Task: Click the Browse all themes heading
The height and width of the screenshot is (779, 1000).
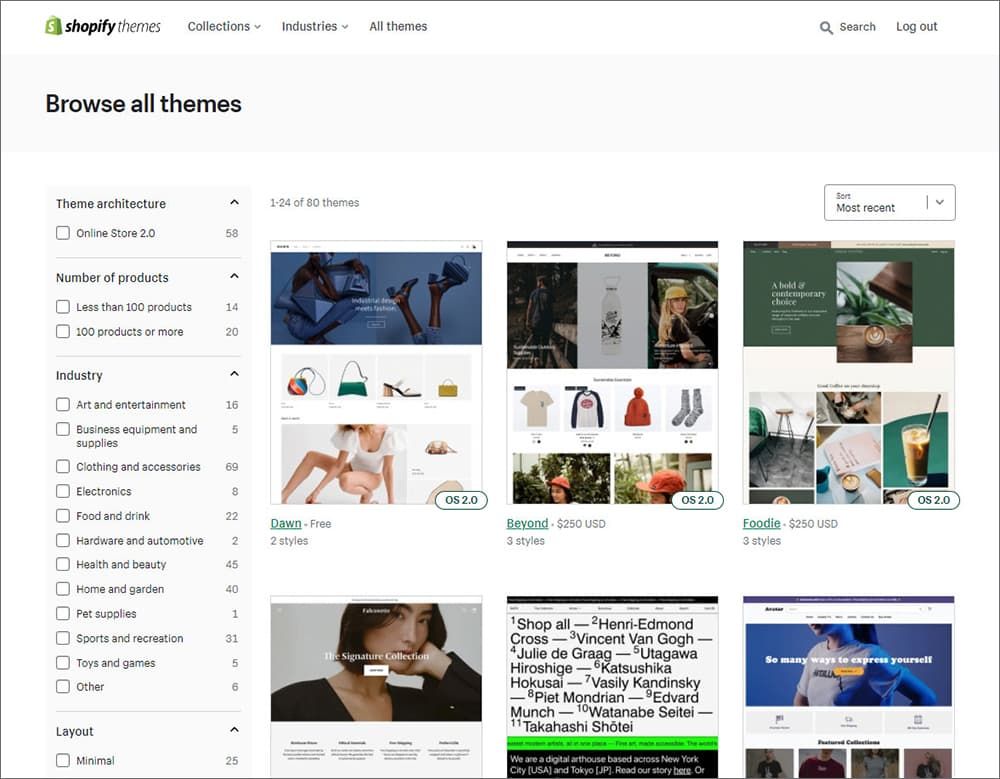Action: coord(143,103)
